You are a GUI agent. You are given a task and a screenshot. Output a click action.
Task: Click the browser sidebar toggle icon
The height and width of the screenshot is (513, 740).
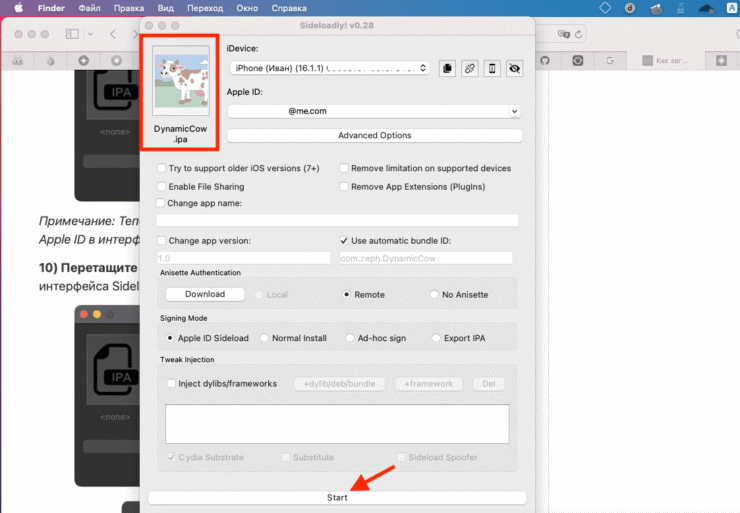click(x=72, y=34)
